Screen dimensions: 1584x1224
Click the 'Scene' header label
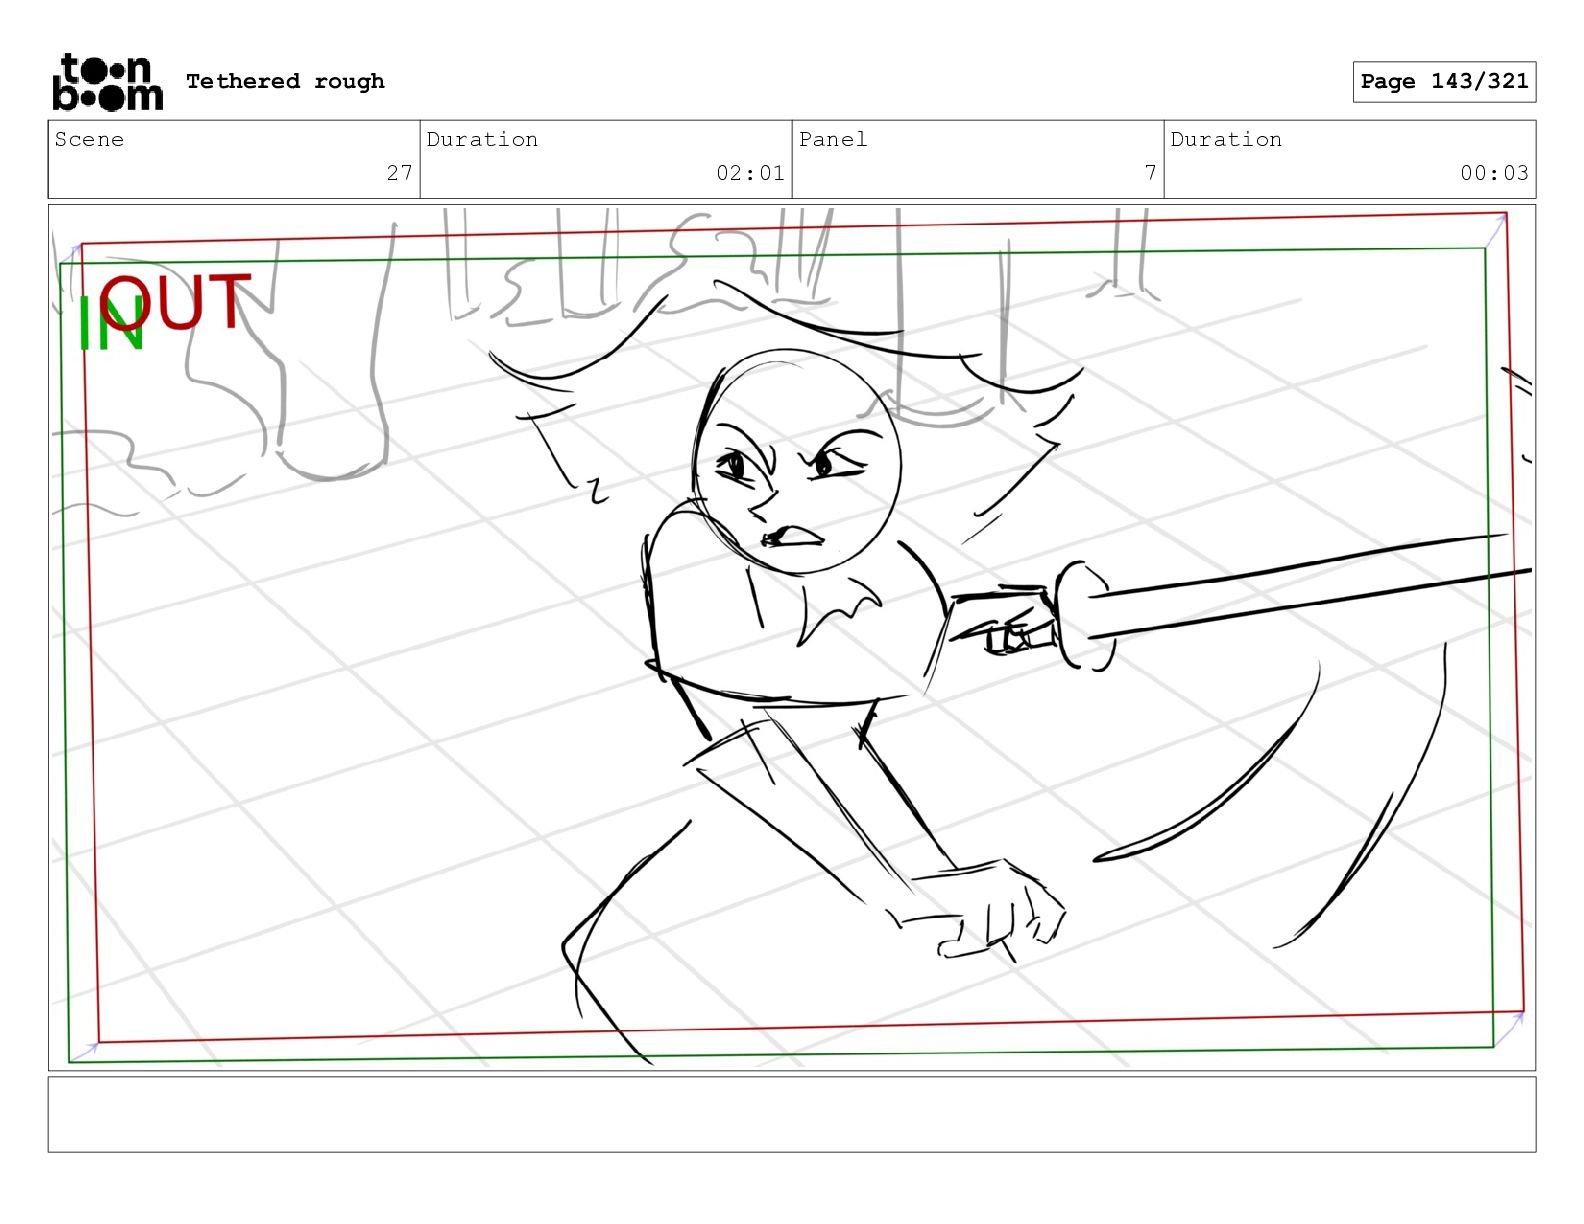89,139
